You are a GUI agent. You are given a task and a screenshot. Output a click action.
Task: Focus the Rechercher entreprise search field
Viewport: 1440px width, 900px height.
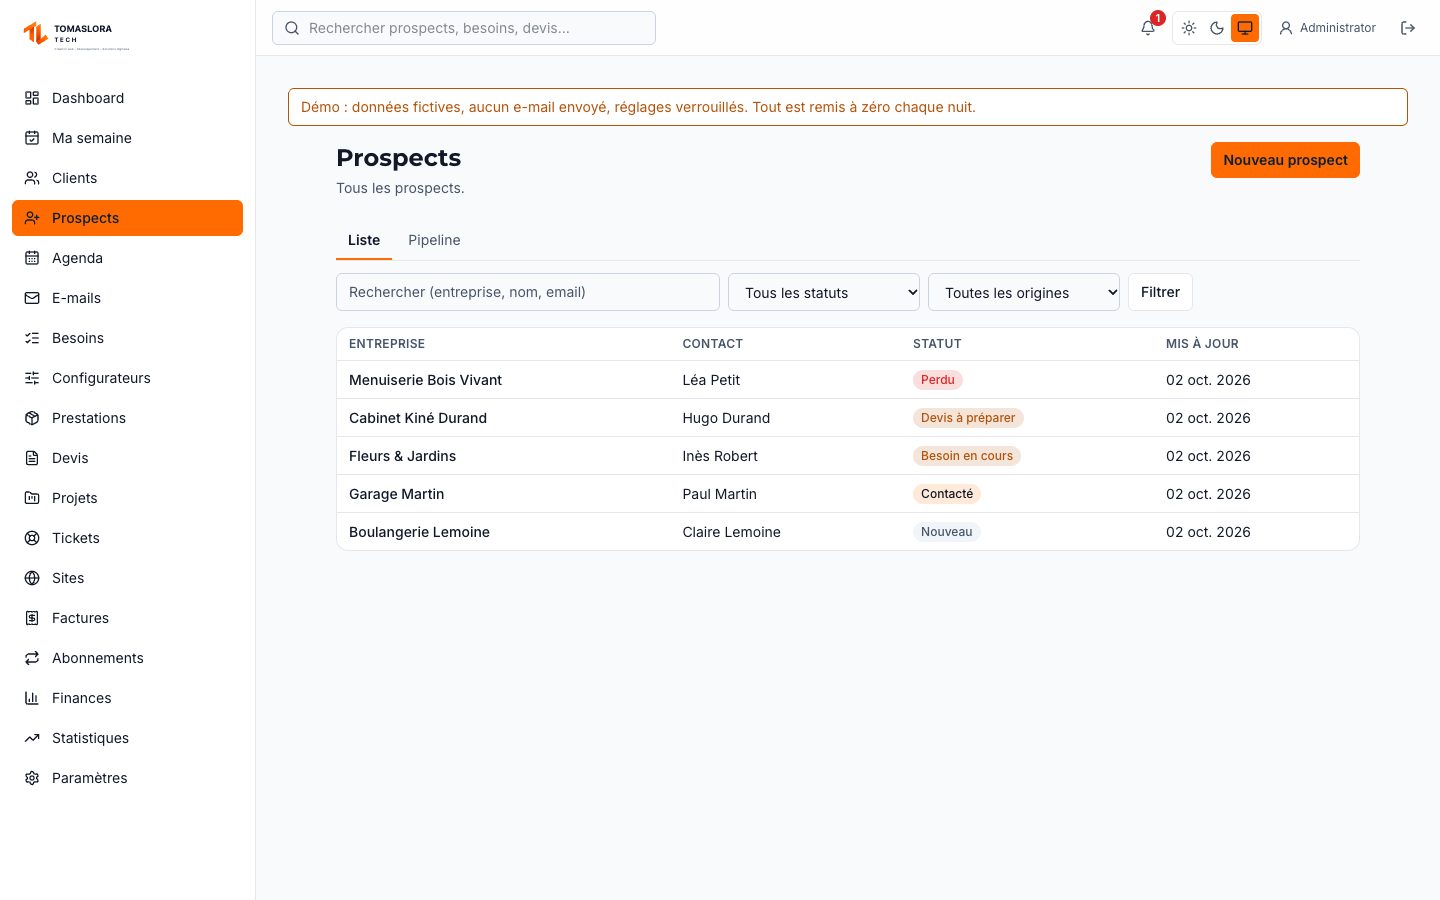[x=528, y=292]
